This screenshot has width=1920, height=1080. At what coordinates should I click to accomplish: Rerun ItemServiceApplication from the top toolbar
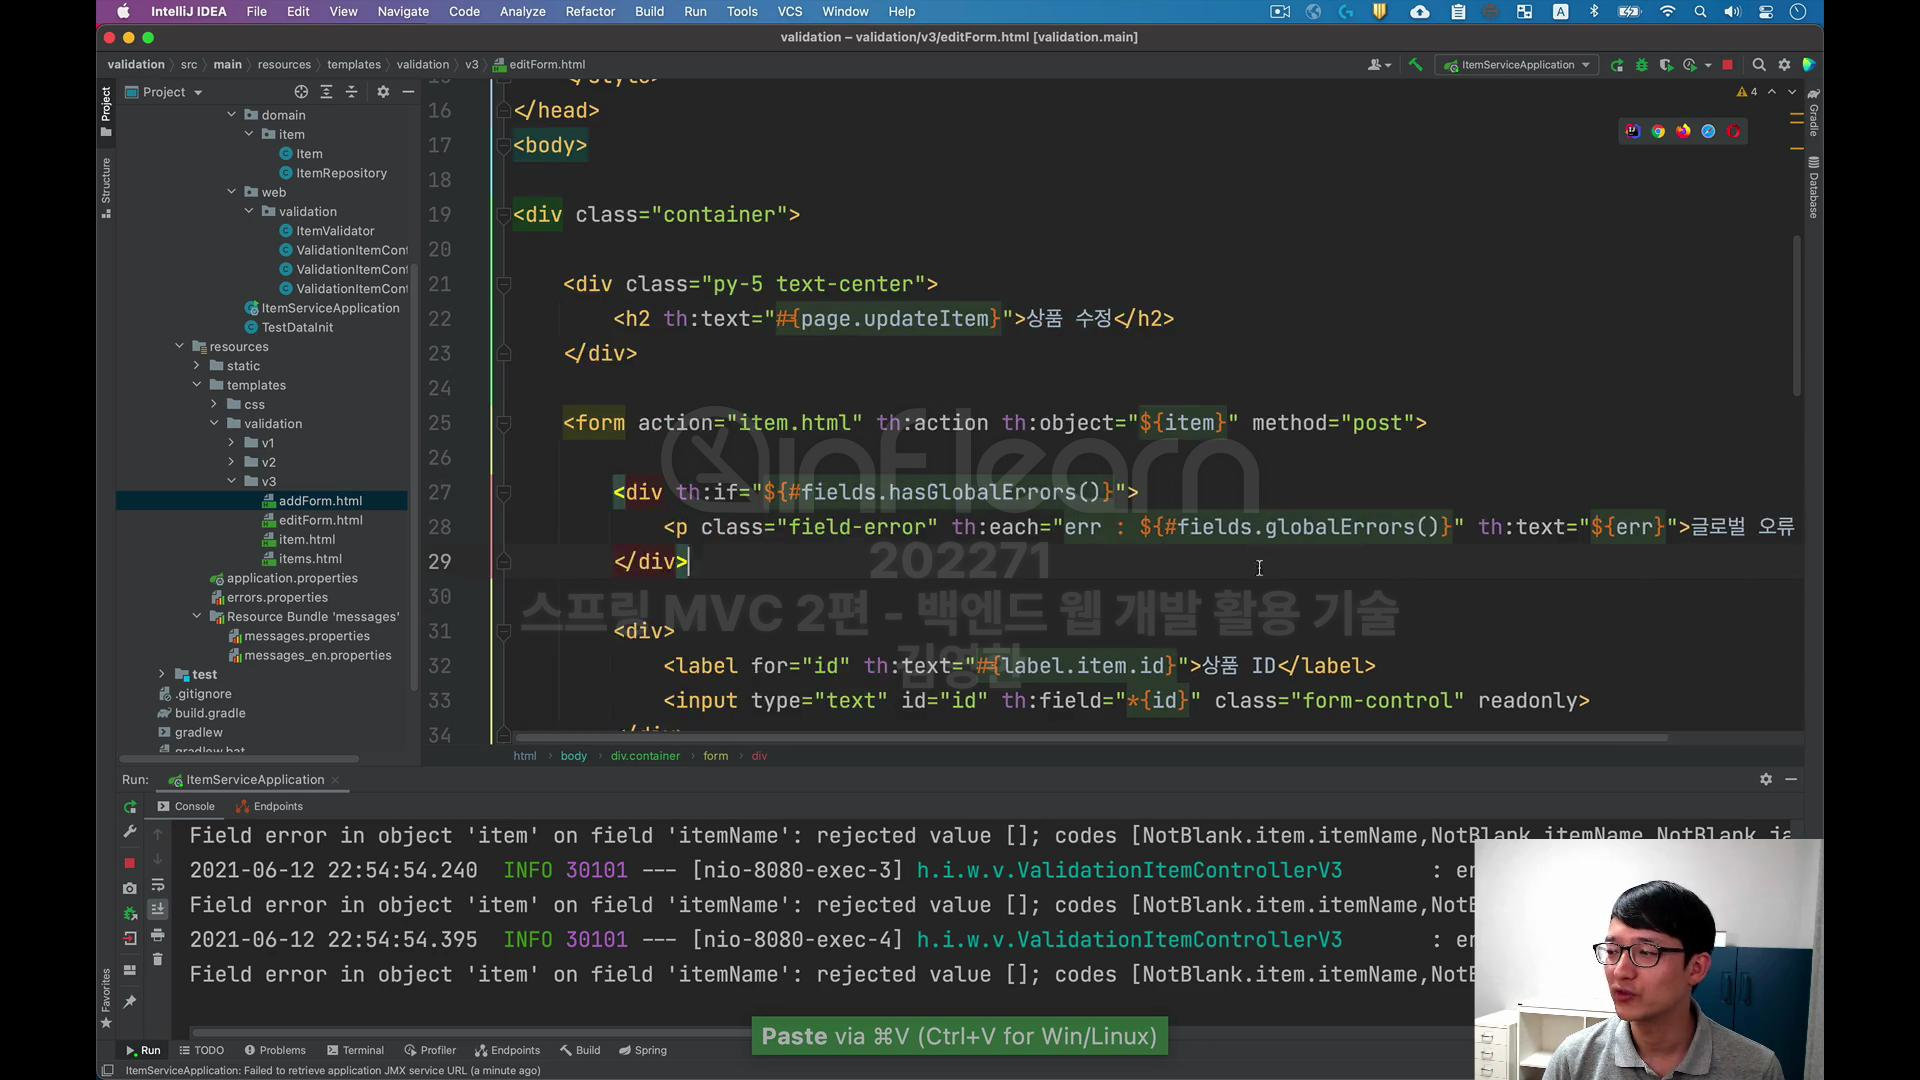tap(1617, 65)
